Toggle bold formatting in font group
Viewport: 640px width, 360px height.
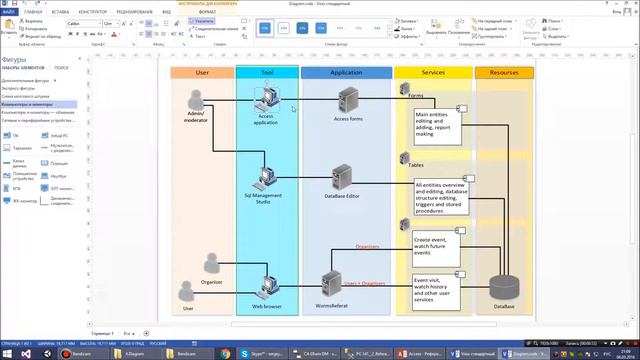[70, 34]
